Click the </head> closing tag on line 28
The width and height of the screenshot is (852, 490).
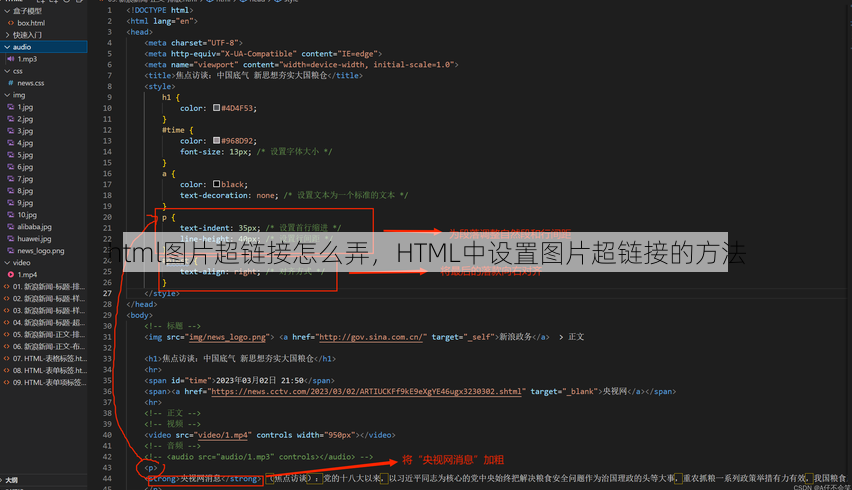click(141, 304)
